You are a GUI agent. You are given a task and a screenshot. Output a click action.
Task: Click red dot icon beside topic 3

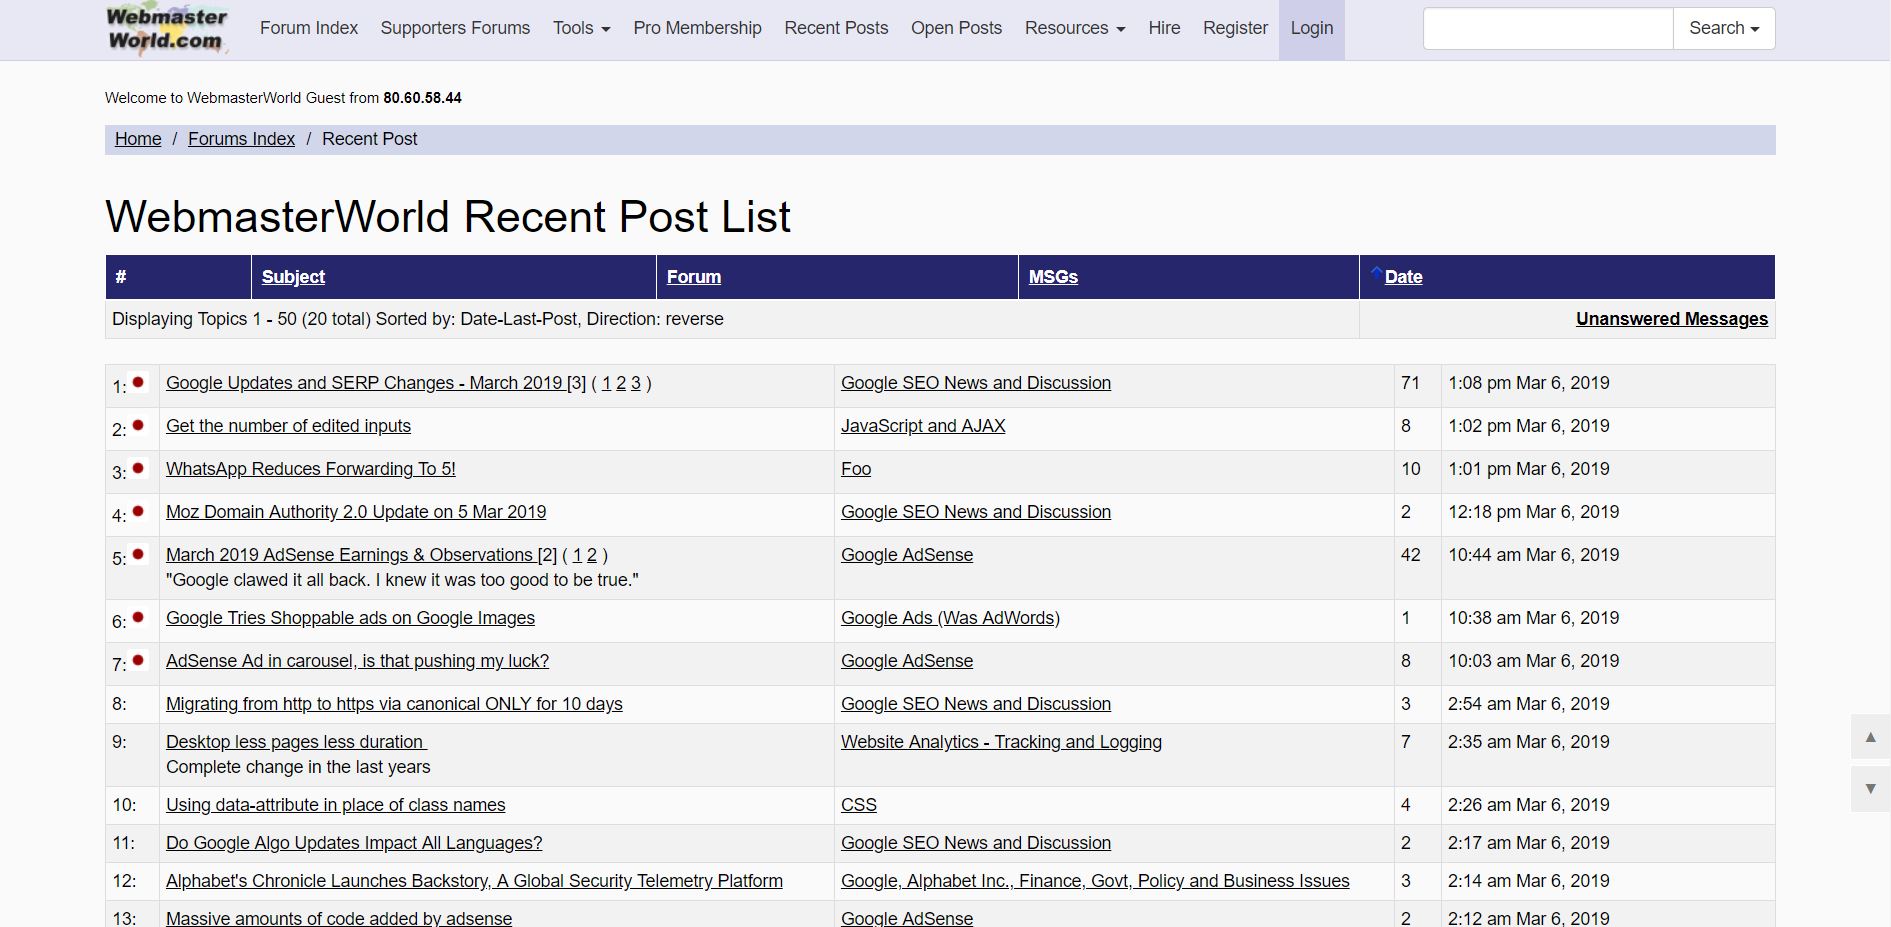(x=138, y=468)
